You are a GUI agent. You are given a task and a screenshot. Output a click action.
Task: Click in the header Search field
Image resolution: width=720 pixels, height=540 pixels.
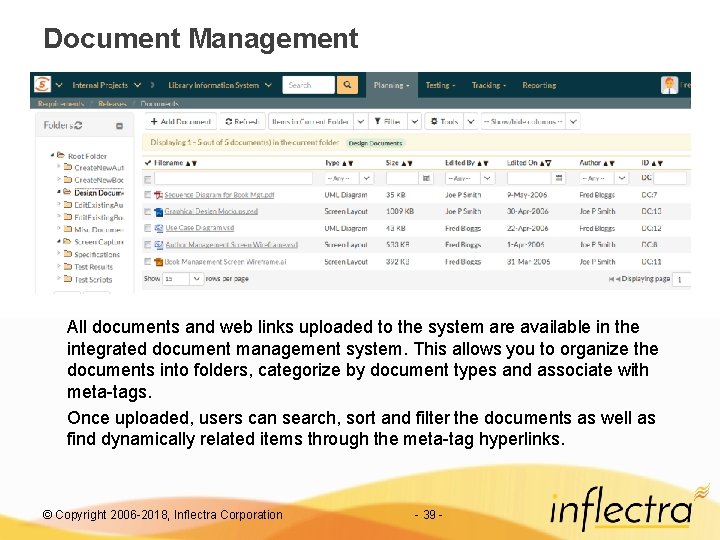309,85
